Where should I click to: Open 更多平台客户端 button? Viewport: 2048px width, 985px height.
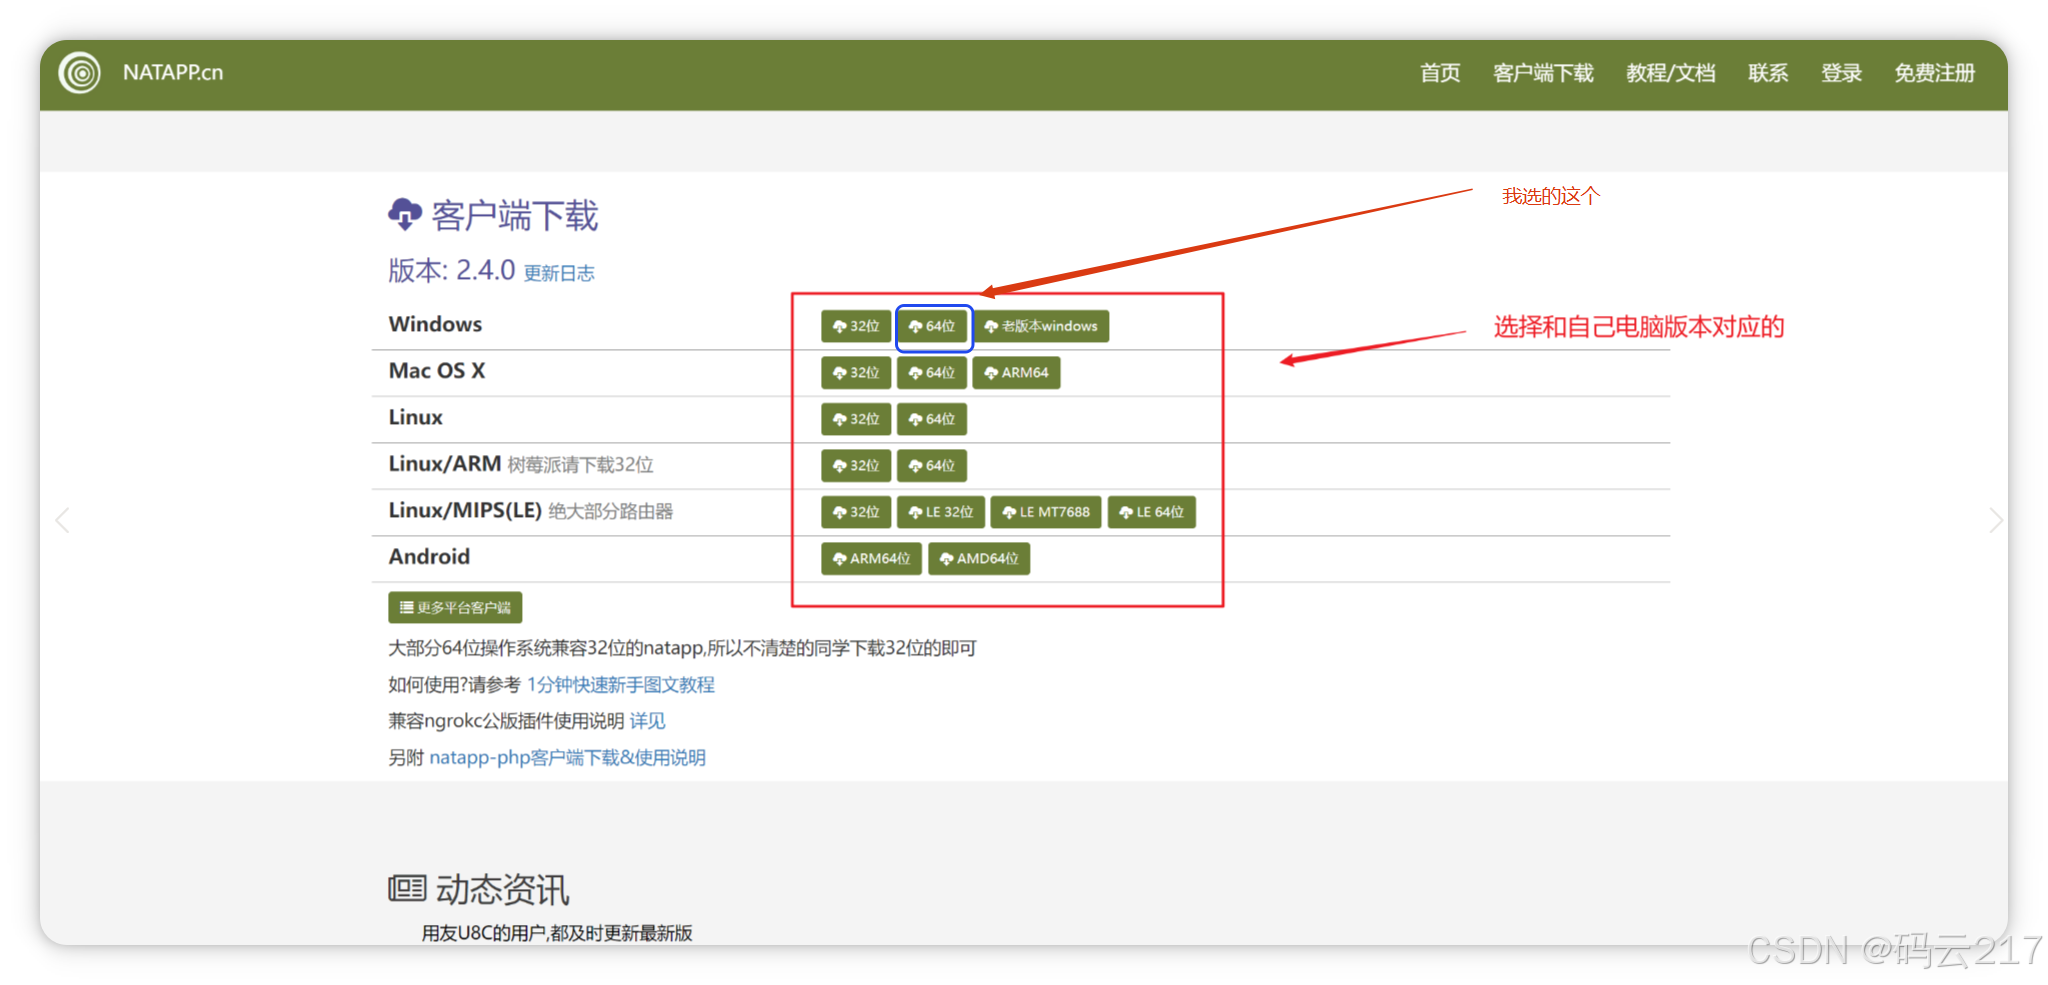point(455,607)
